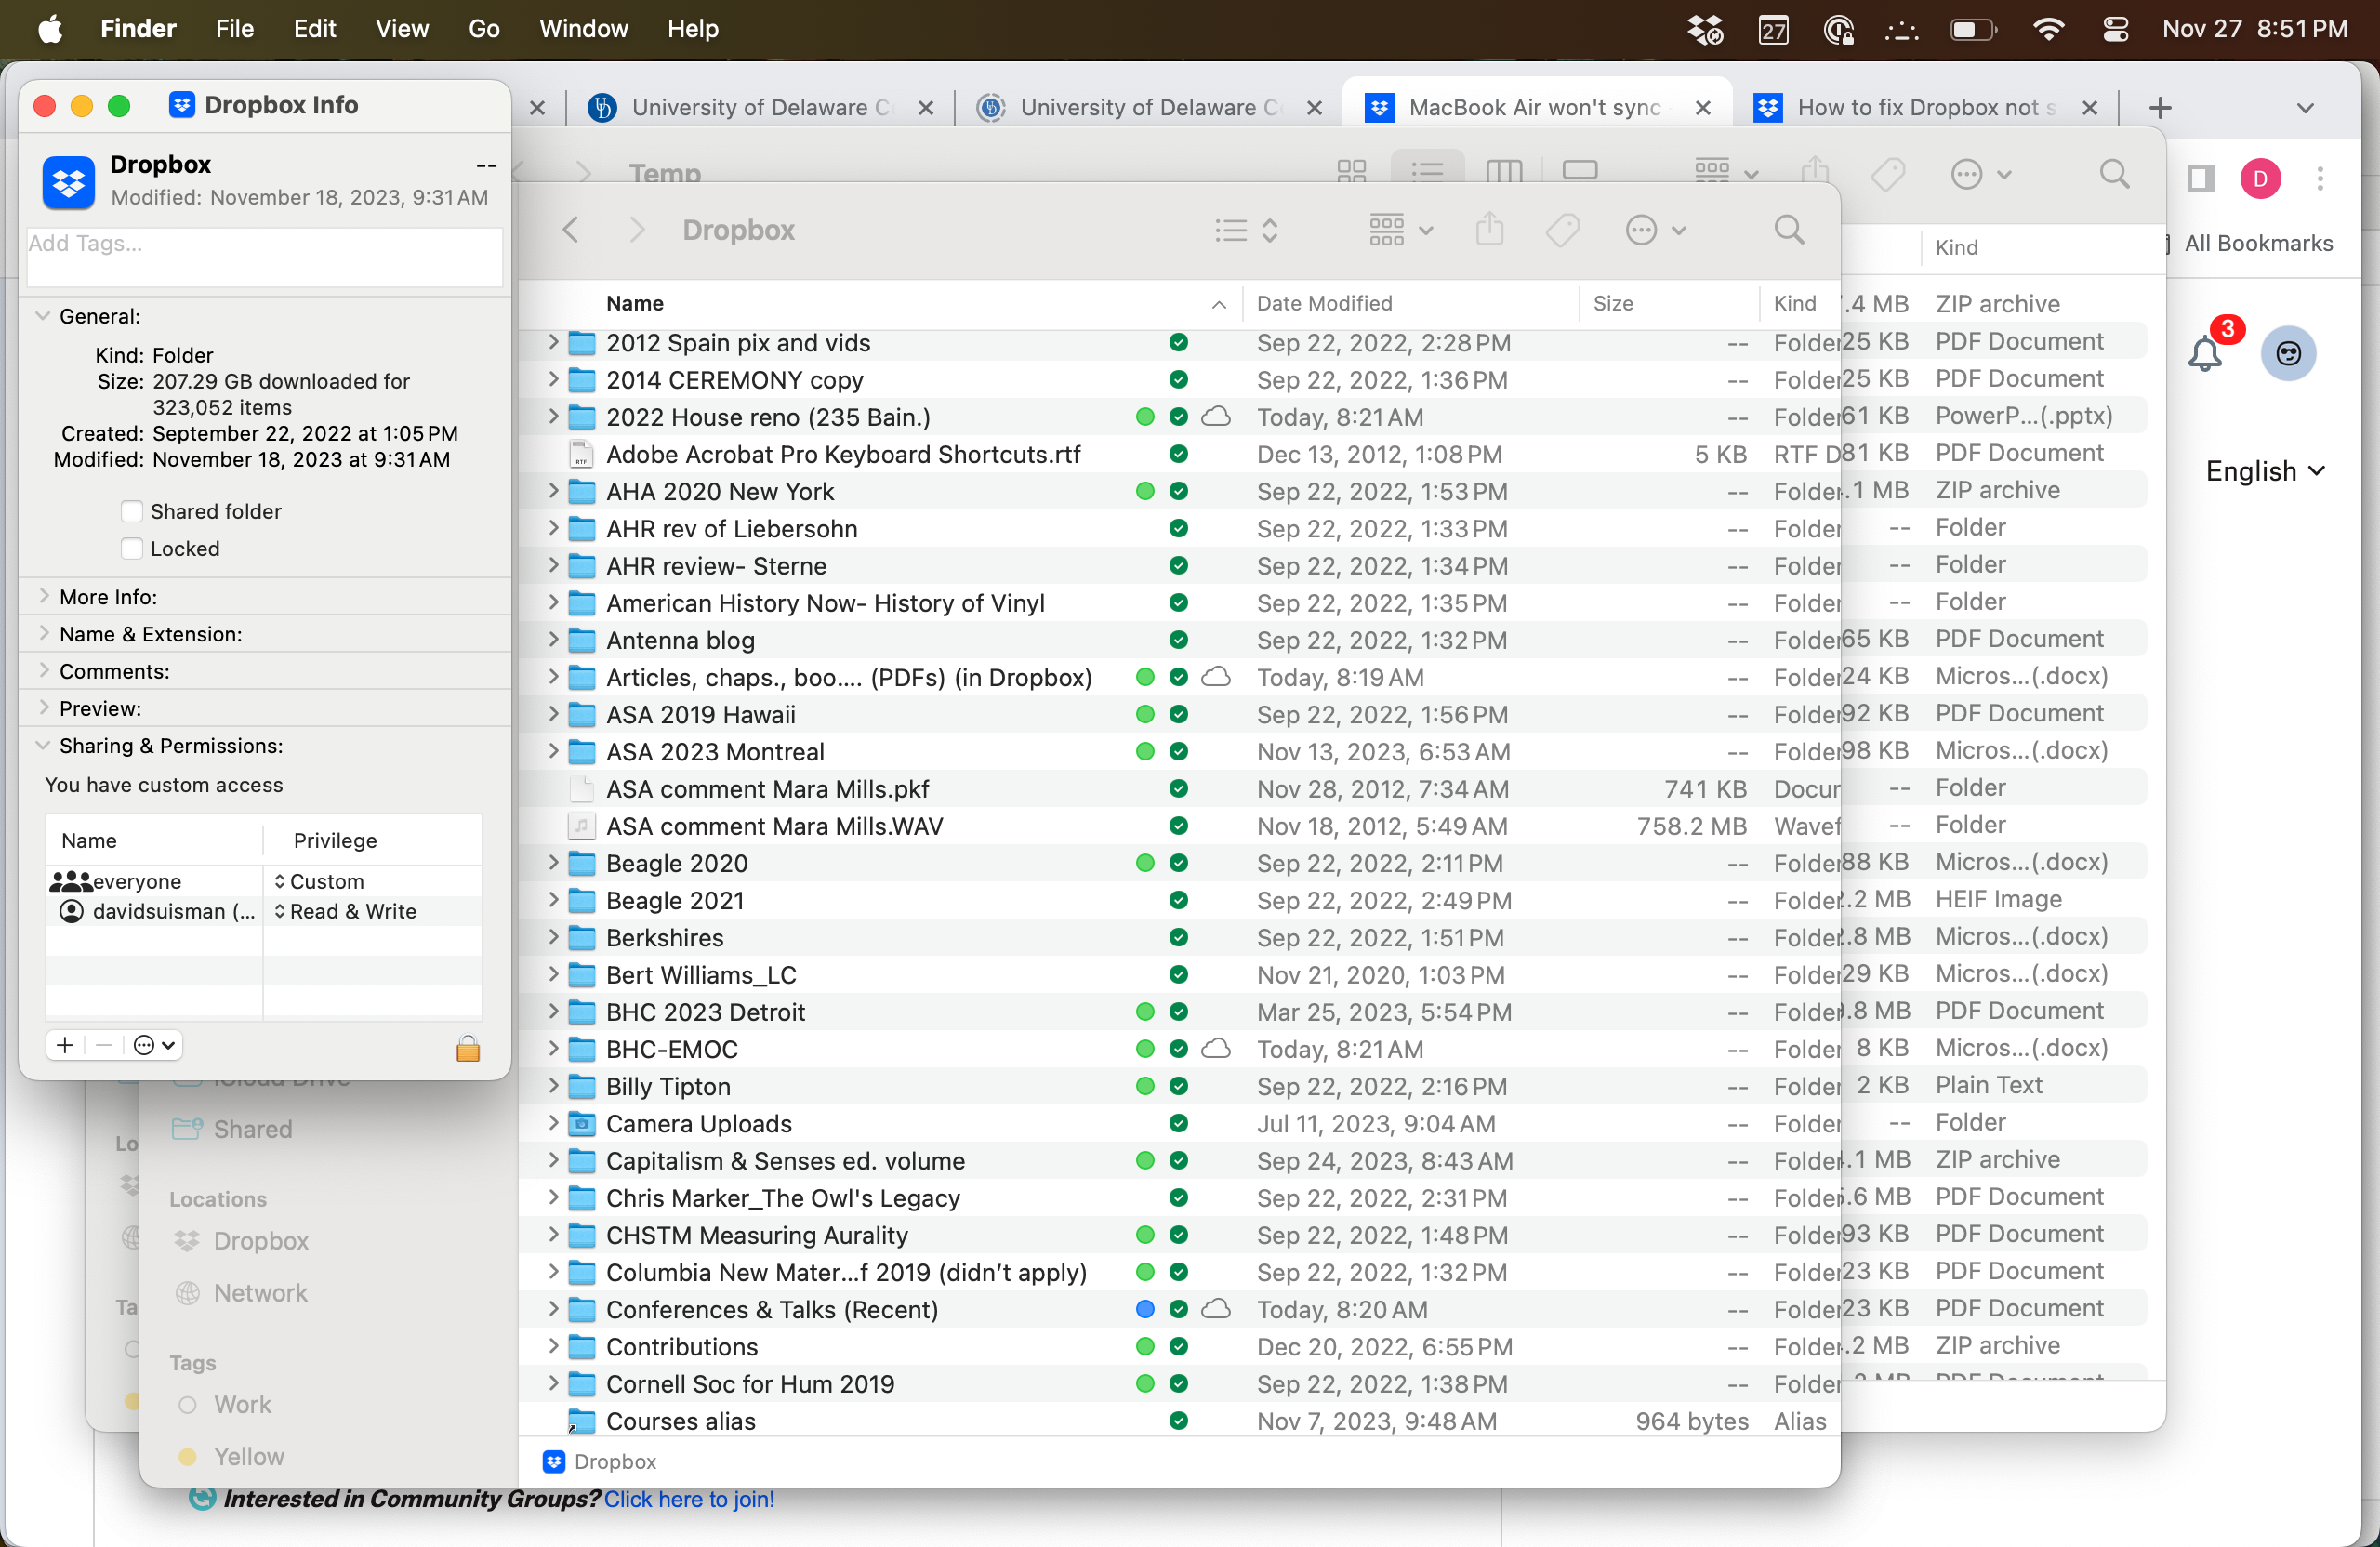Click the How to fix Dropbox tab in browser
The width and height of the screenshot is (2380, 1547).
tap(1931, 104)
